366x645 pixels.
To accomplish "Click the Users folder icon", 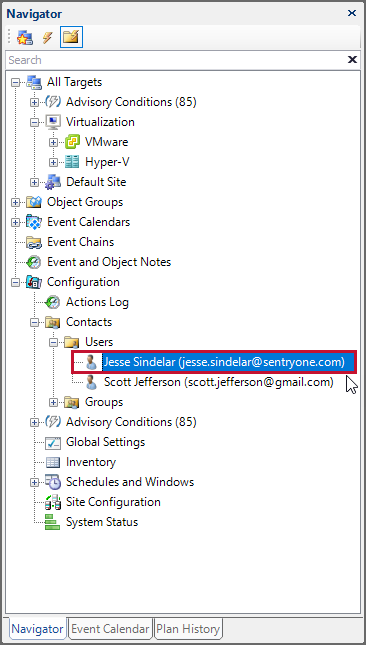I will (x=72, y=343).
